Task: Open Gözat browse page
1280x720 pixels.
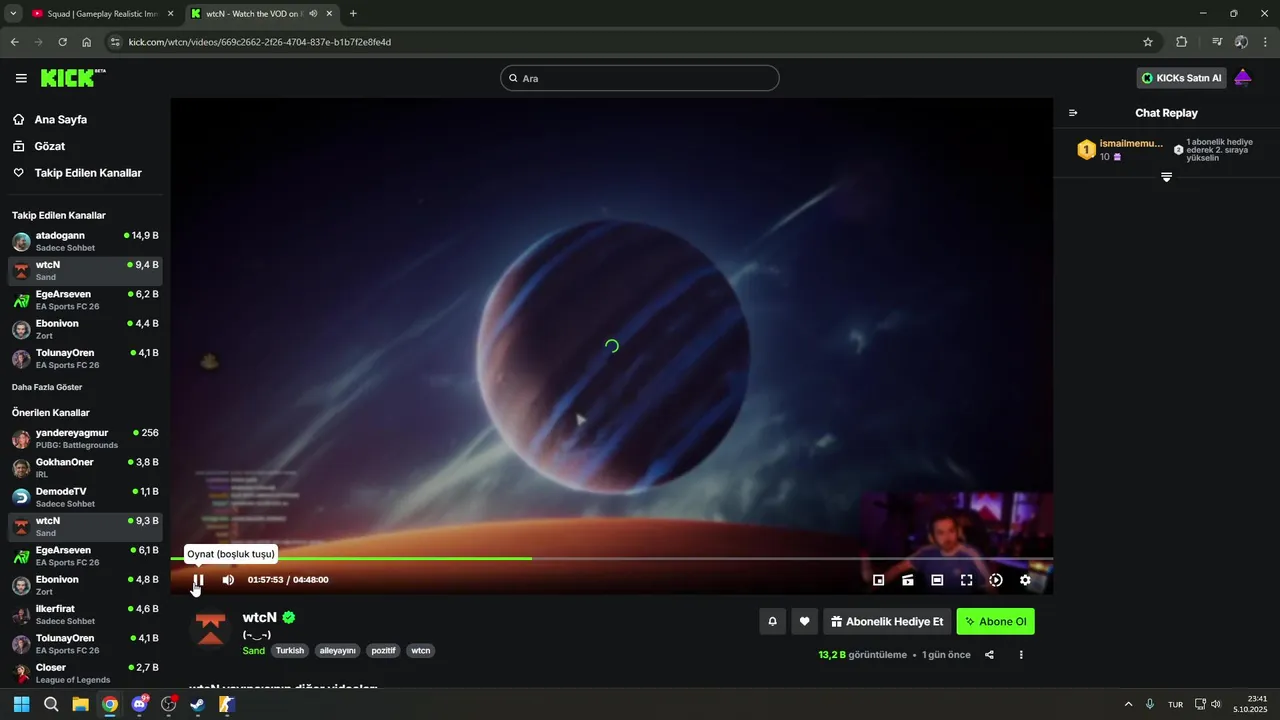Action: [50, 146]
